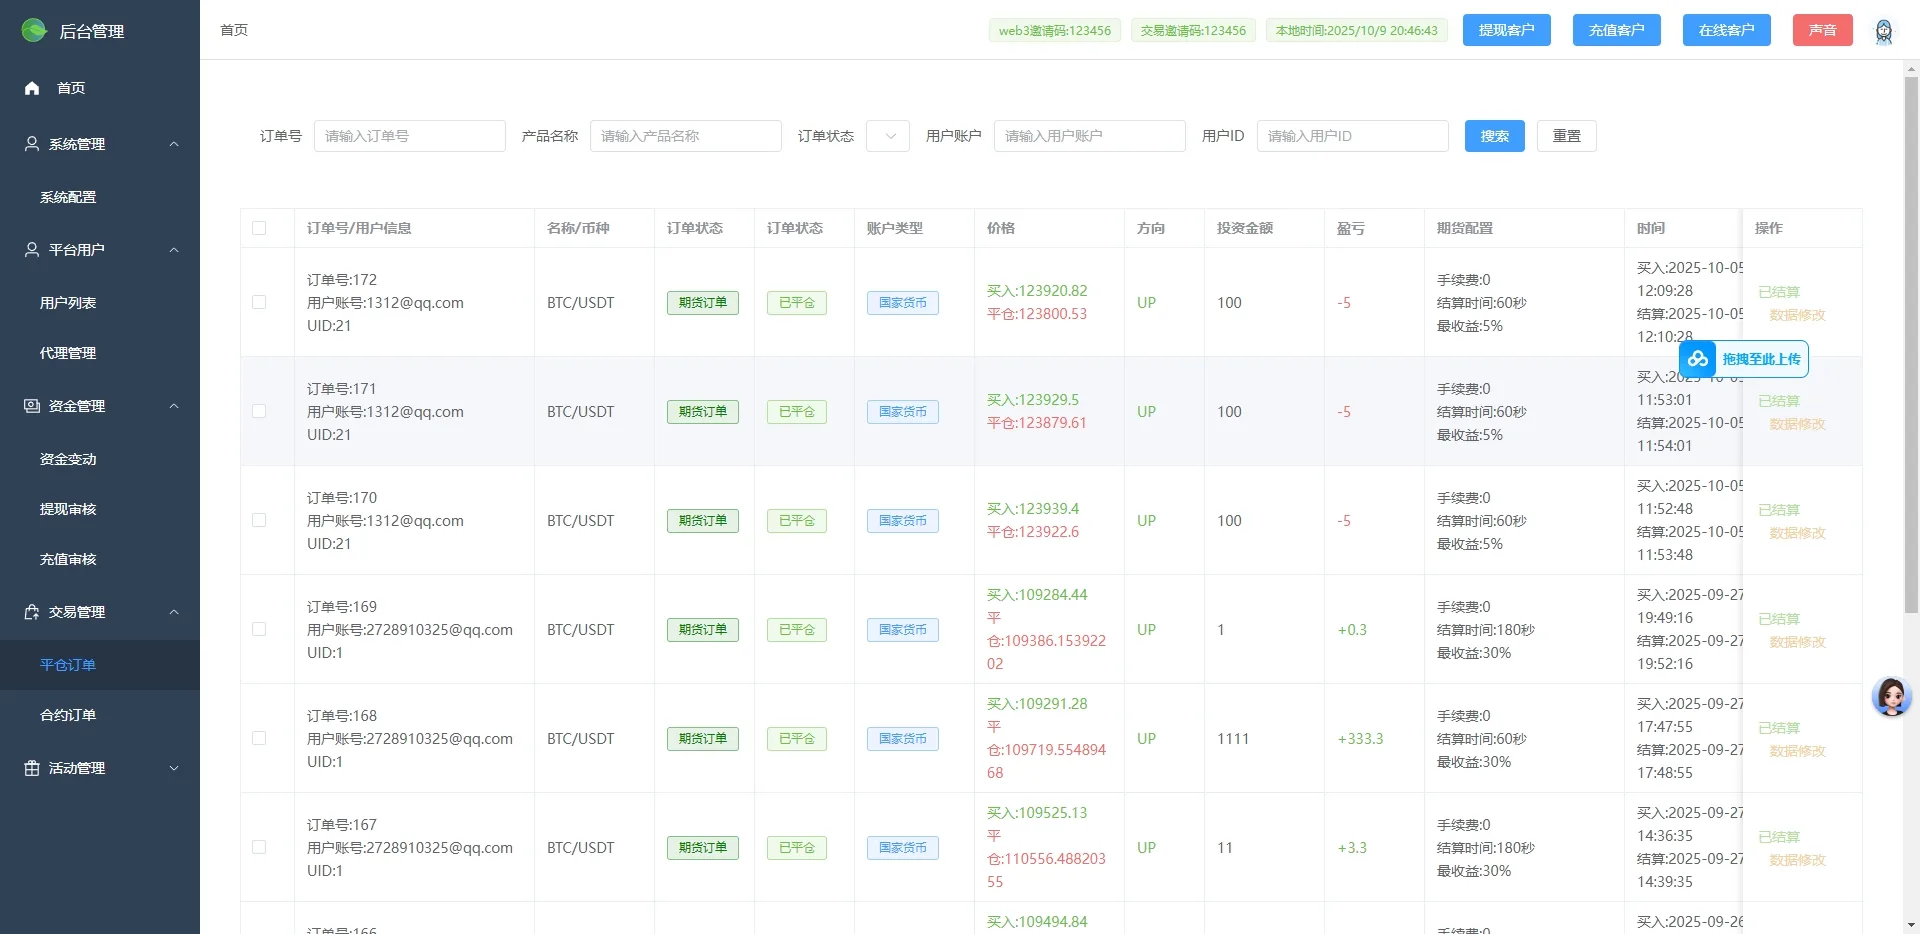The image size is (1920, 934).
Task: Click the 首页 home icon in sidebar
Action: point(31,88)
